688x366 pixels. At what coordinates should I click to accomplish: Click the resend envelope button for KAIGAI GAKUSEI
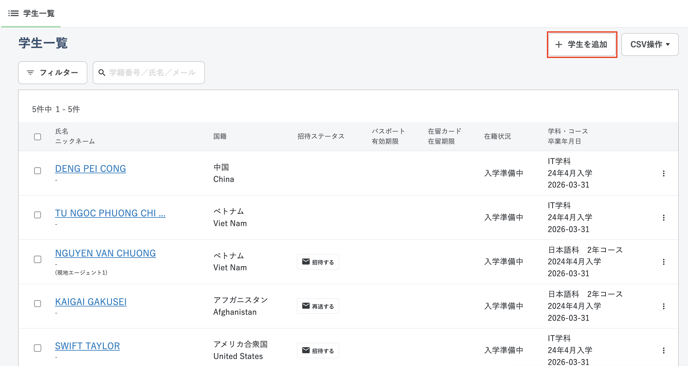point(318,306)
